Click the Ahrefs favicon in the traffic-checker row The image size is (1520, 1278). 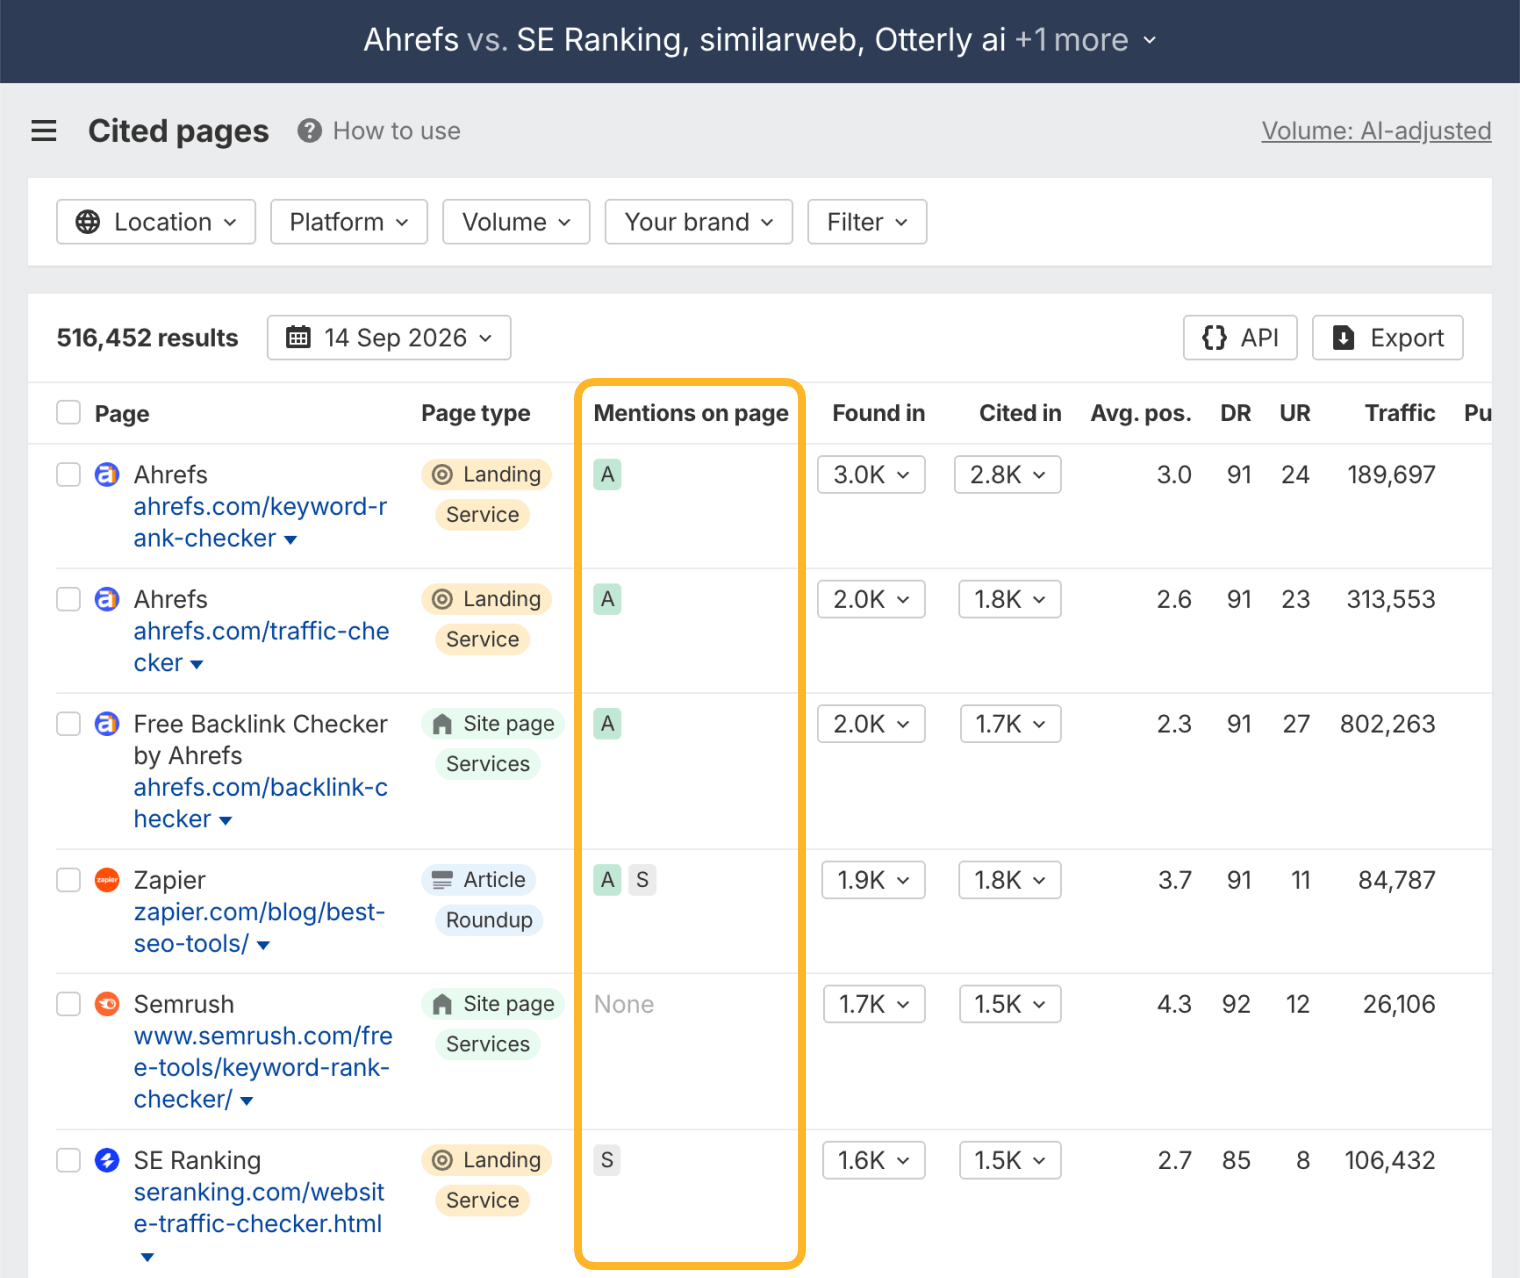coord(107,599)
